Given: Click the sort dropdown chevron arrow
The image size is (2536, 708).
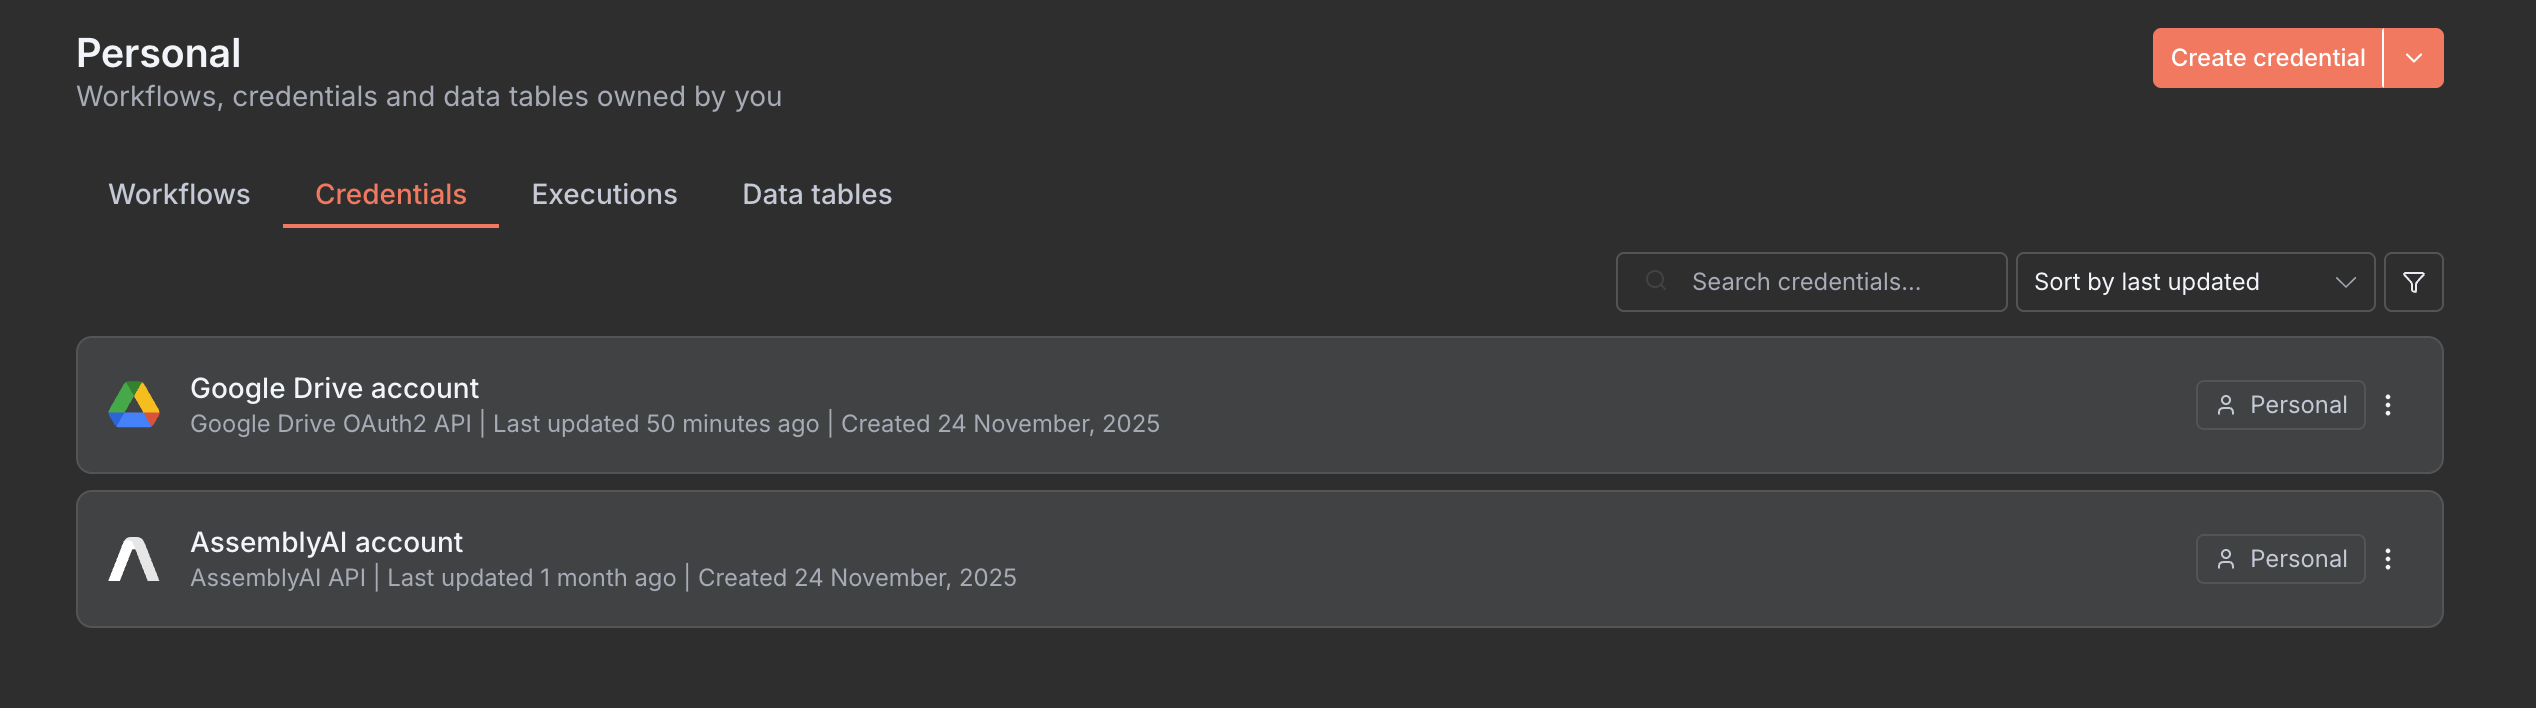Looking at the screenshot, I should (2345, 283).
